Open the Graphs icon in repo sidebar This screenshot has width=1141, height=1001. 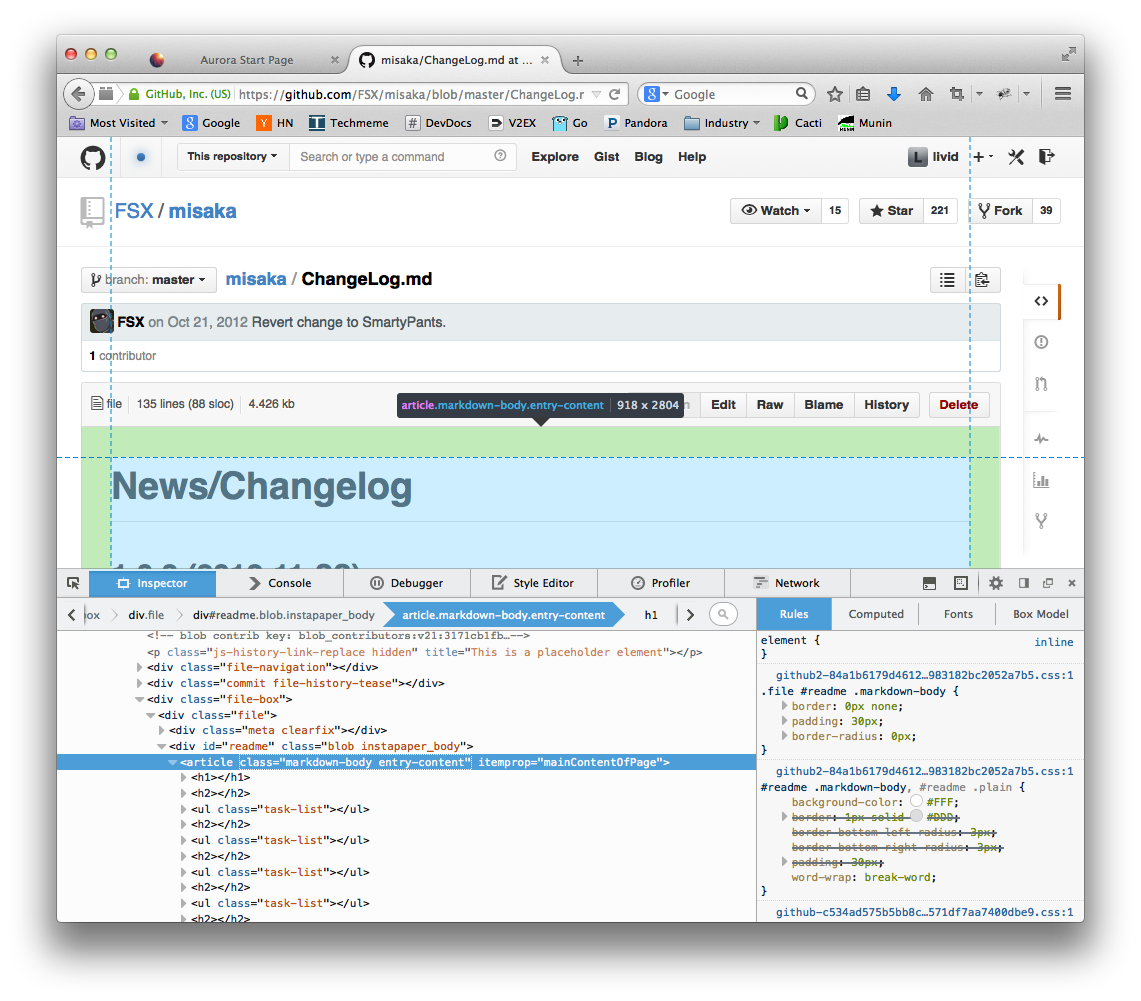point(1041,480)
